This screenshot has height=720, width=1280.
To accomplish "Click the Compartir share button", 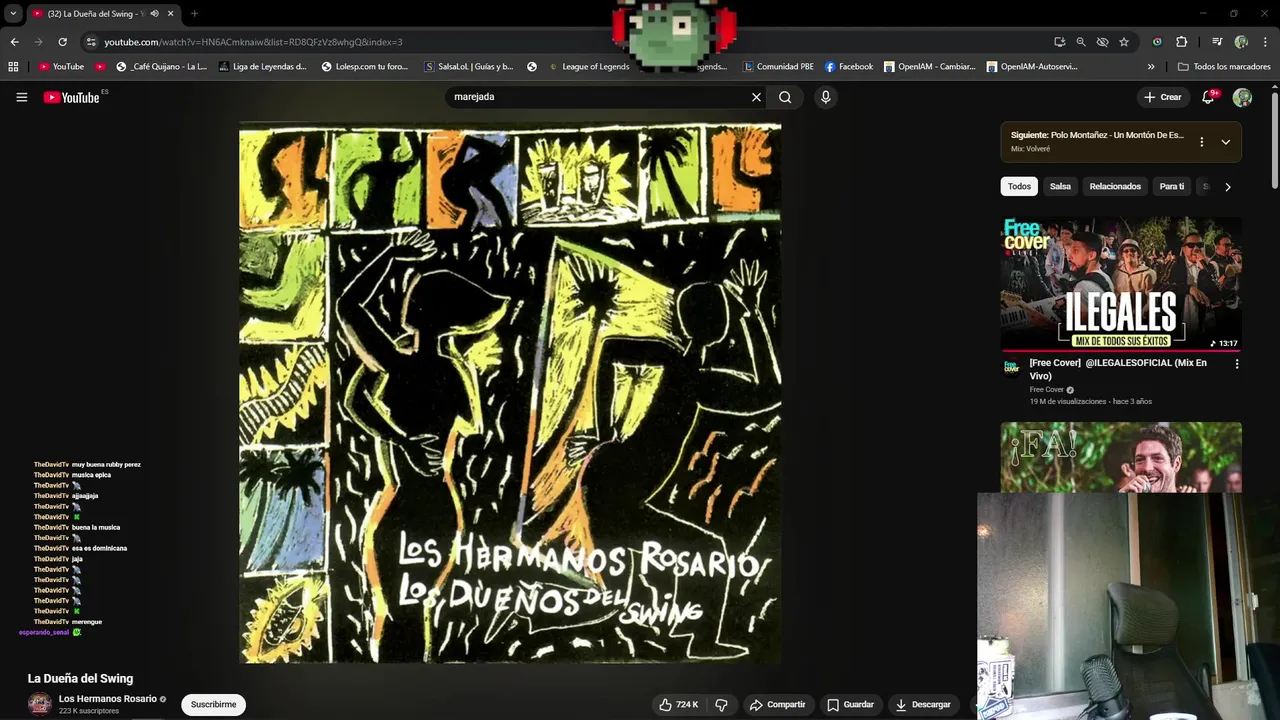I will (x=777, y=704).
